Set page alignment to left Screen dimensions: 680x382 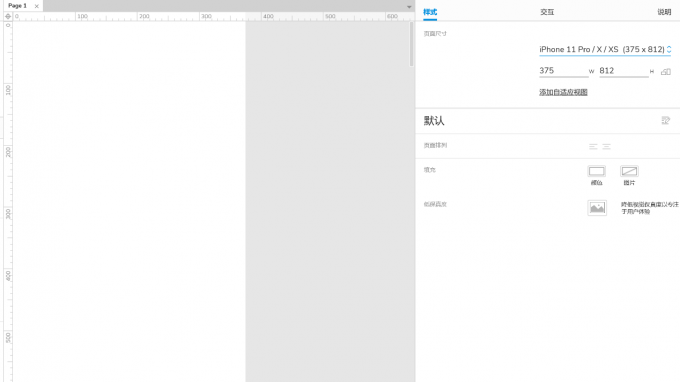pyautogui.click(x=593, y=147)
